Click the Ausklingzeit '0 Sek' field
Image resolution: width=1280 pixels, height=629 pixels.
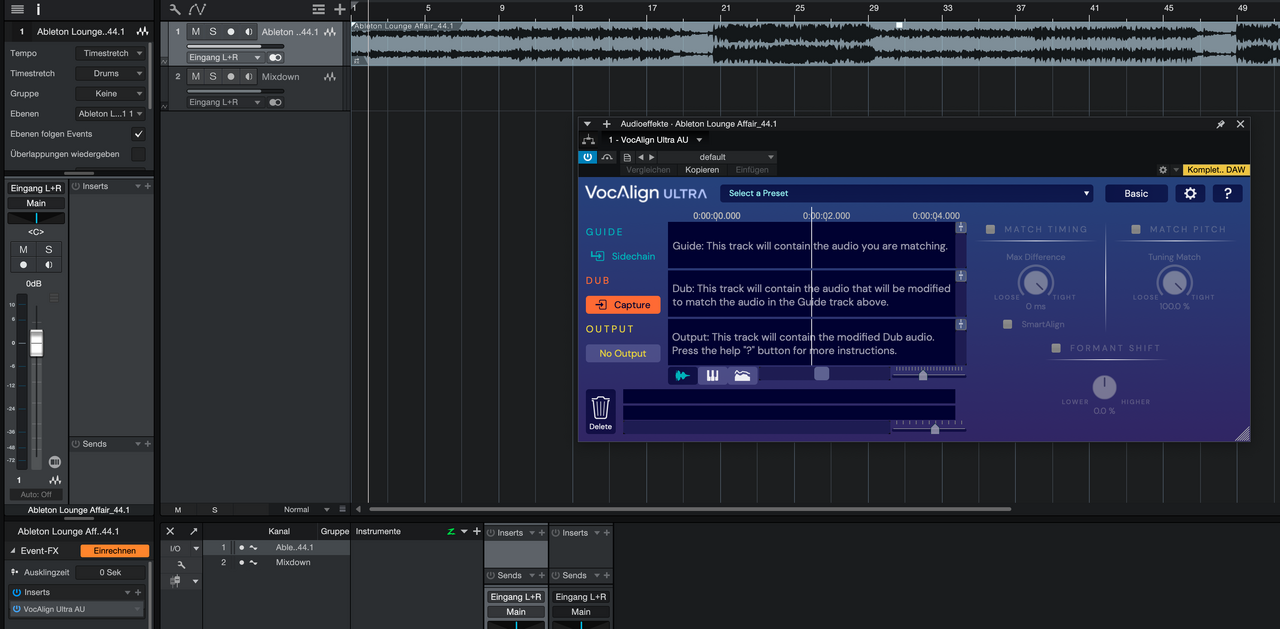click(x=111, y=572)
